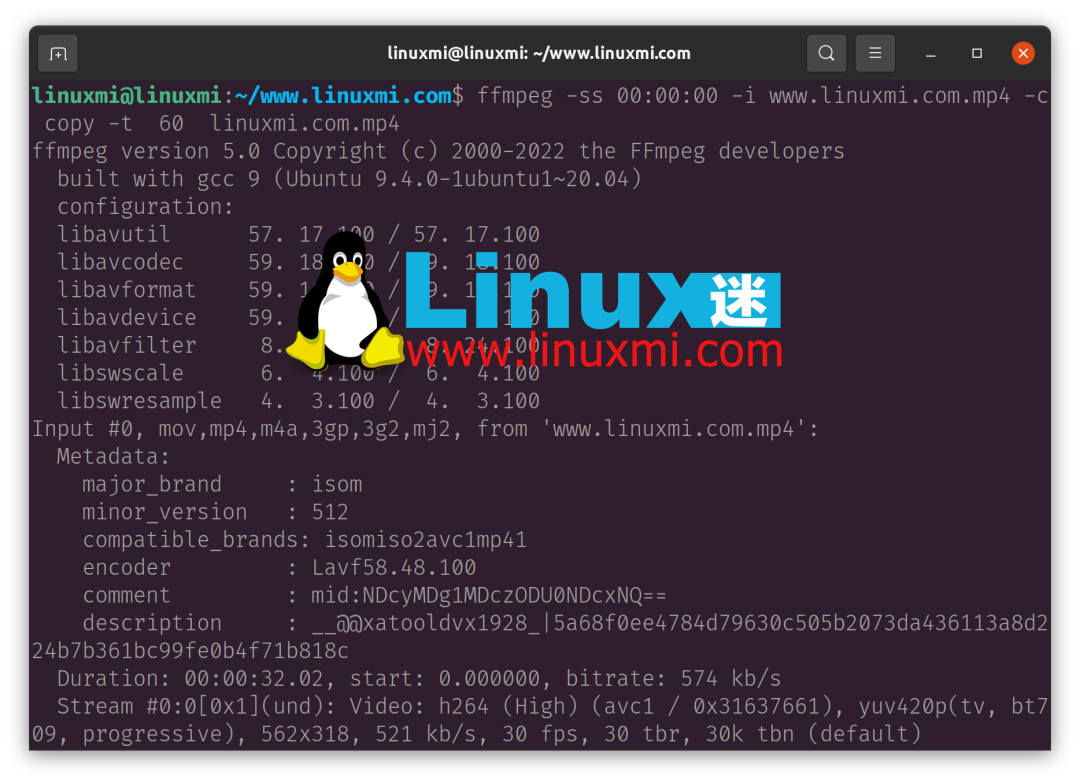Click the ffmpeg version 5.0 line
Image resolution: width=1080 pixels, height=783 pixels.
pos(438,151)
